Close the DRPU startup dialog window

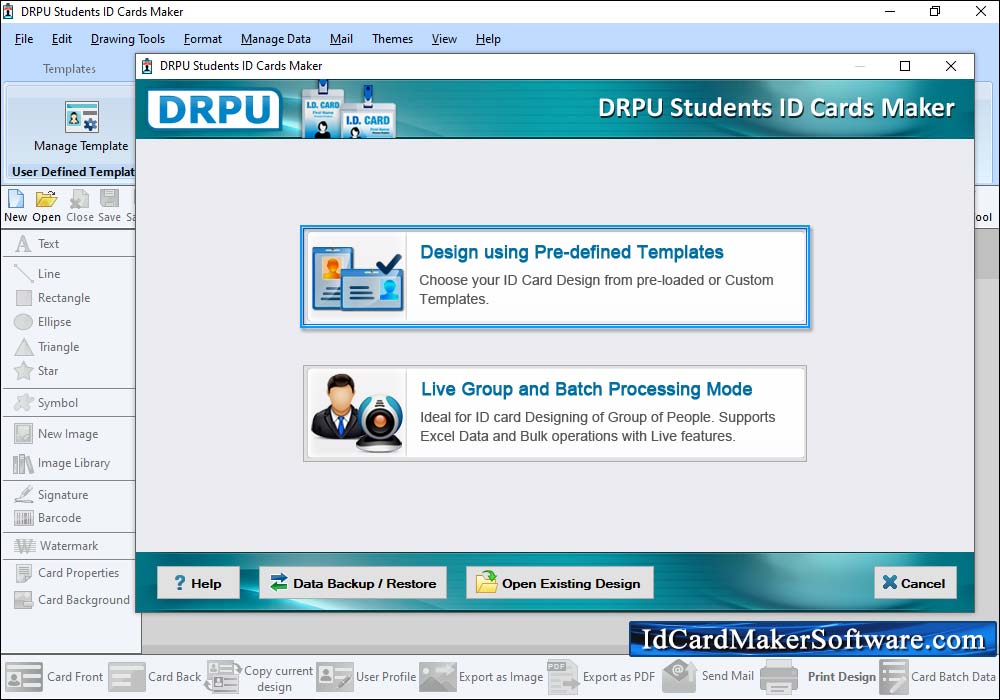(x=951, y=66)
